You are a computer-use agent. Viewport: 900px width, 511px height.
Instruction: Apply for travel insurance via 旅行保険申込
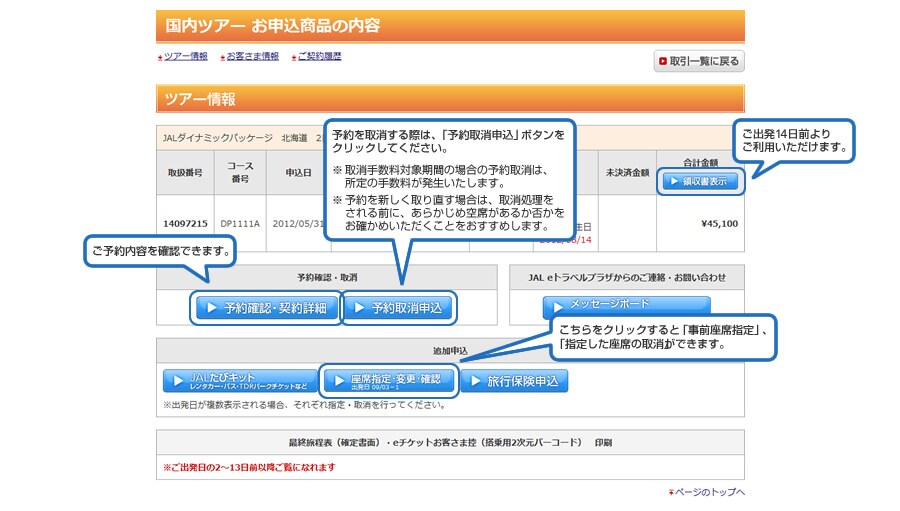tap(514, 381)
